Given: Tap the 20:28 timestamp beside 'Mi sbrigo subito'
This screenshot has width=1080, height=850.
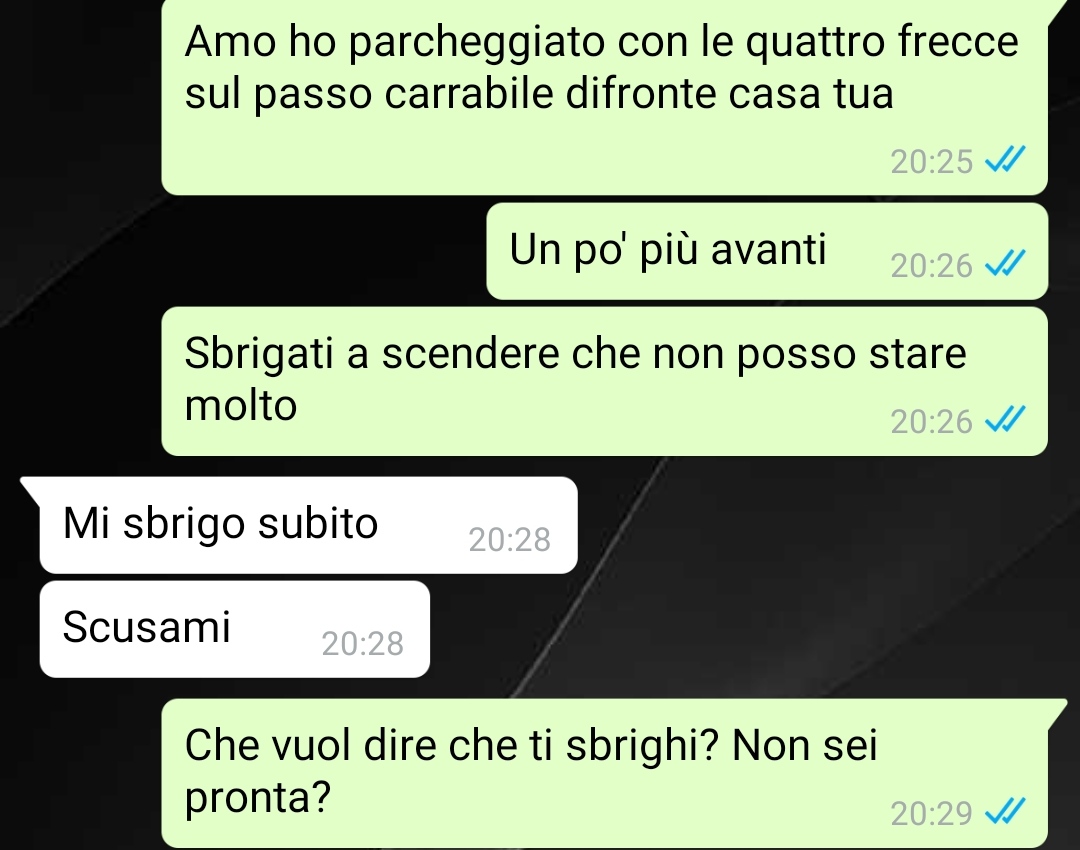Looking at the screenshot, I should pos(510,539).
